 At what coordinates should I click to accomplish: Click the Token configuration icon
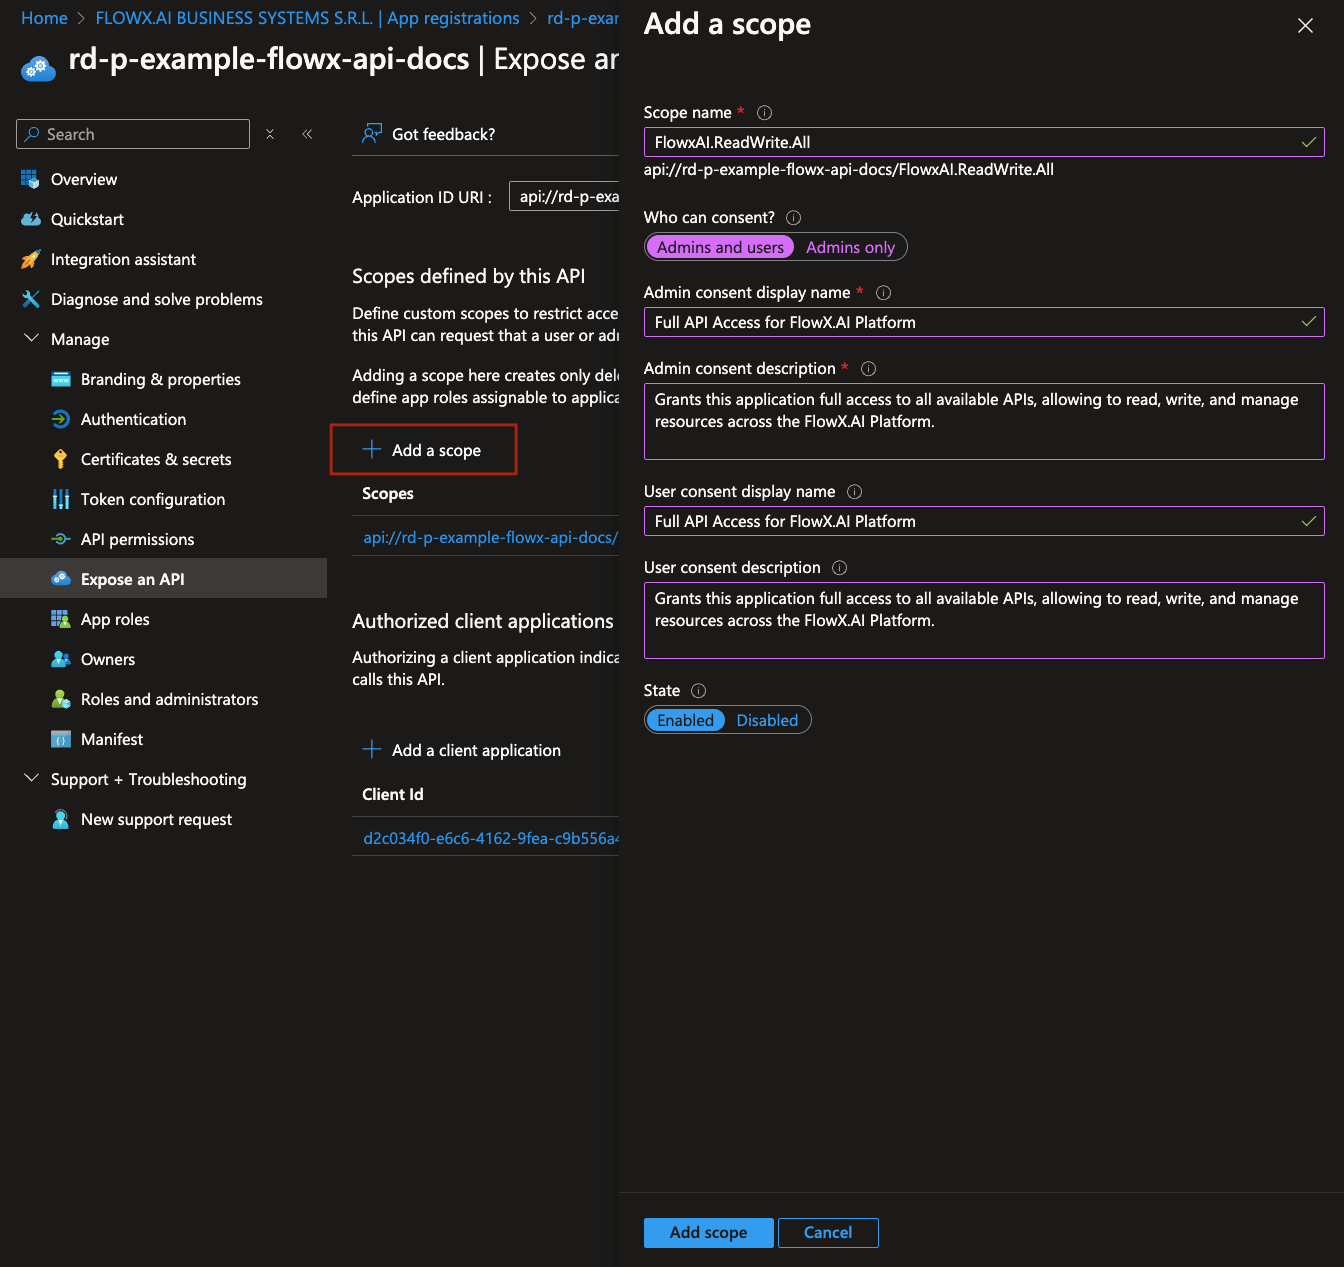click(61, 499)
